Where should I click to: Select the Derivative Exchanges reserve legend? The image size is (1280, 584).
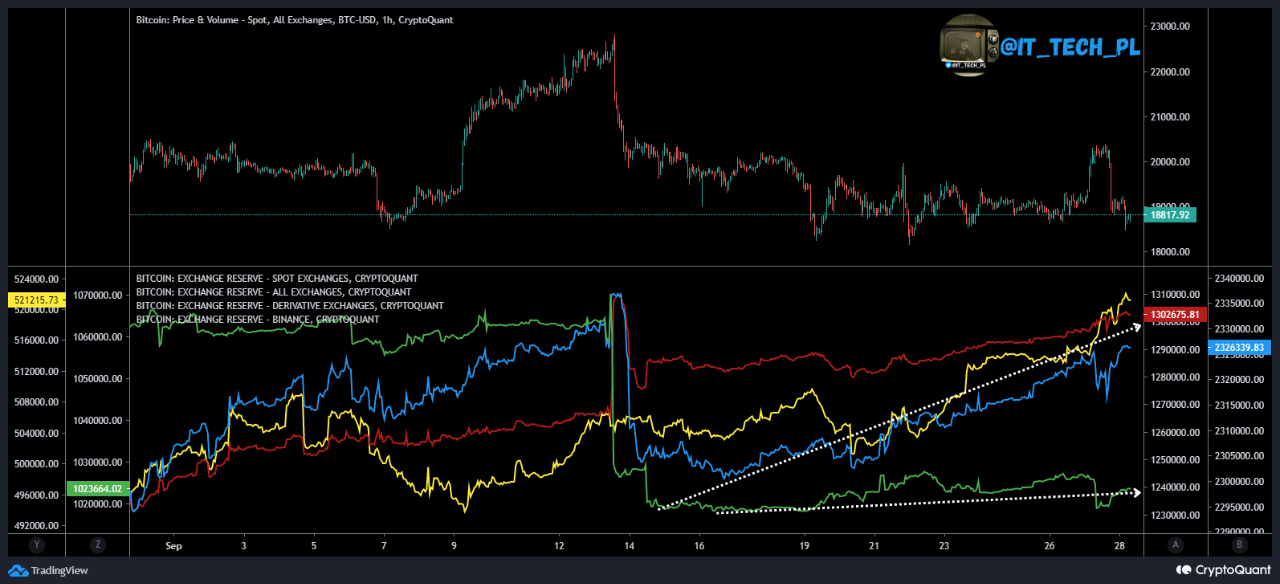point(289,305)
